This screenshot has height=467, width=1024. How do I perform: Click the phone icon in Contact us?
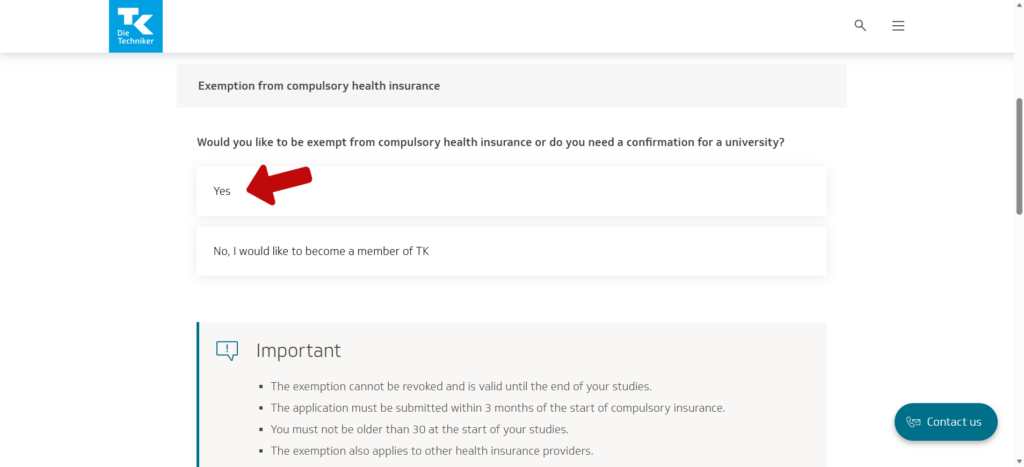pyautogui.click(x=913, y=422)
